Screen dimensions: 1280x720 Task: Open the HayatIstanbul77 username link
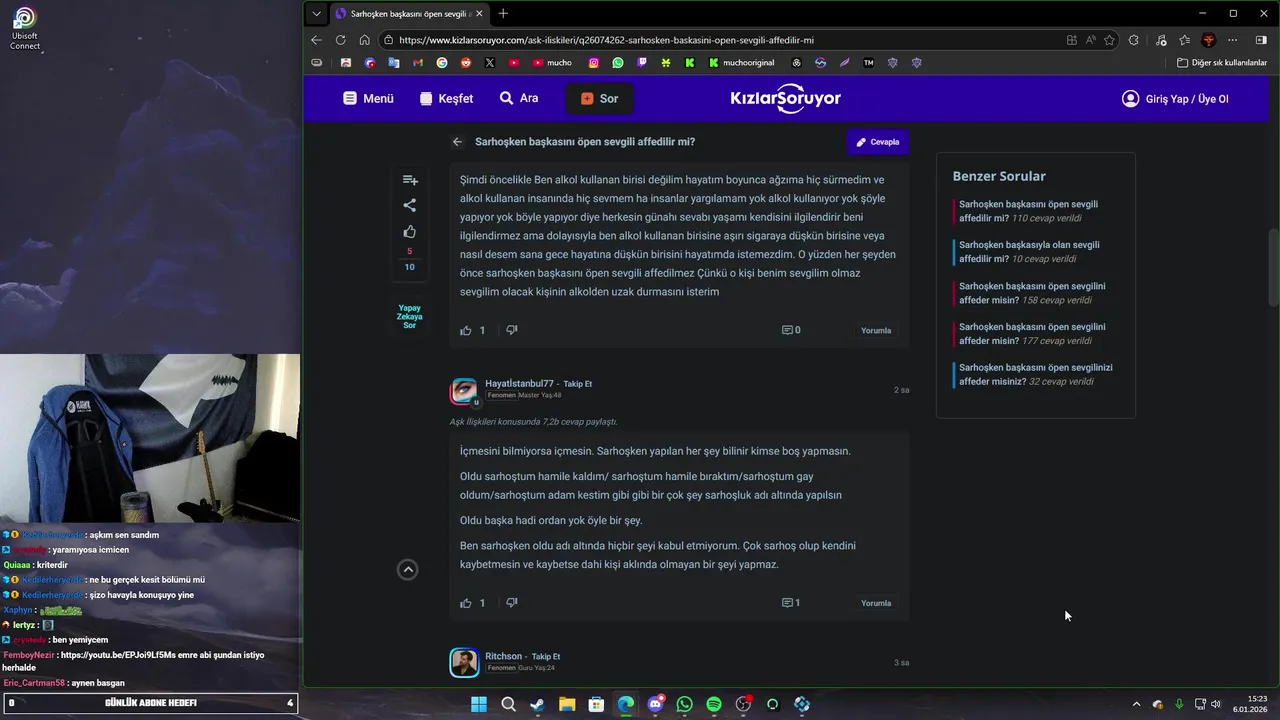click(x=519, y=384)
